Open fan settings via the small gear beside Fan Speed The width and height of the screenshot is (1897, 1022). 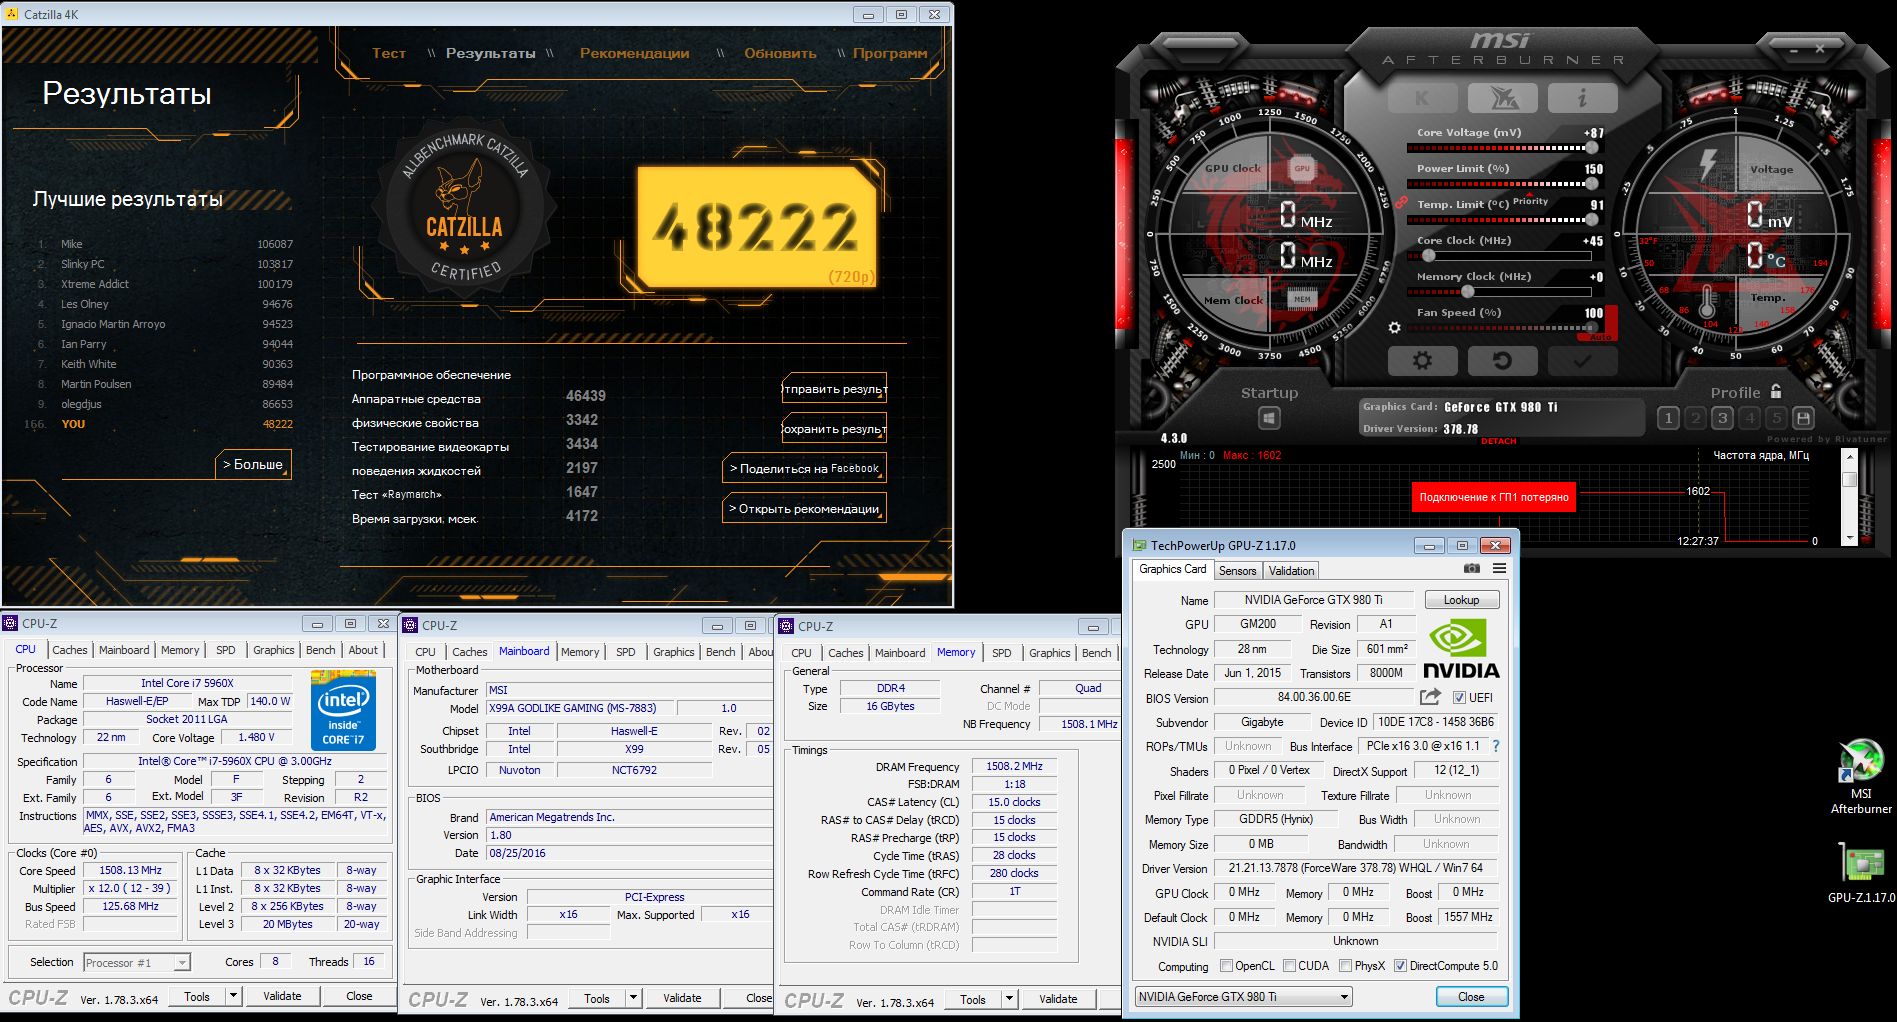point(1395,327)
